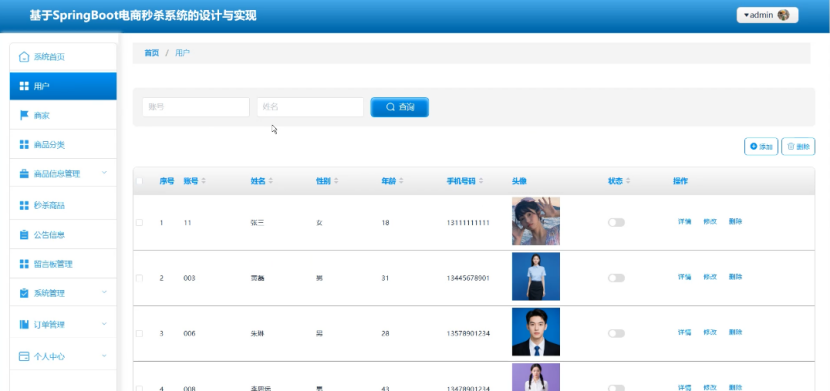The image size is (830, 391).
Task: Click 张三's avatar photo thumbnail
Action: [x=536, y=221]
